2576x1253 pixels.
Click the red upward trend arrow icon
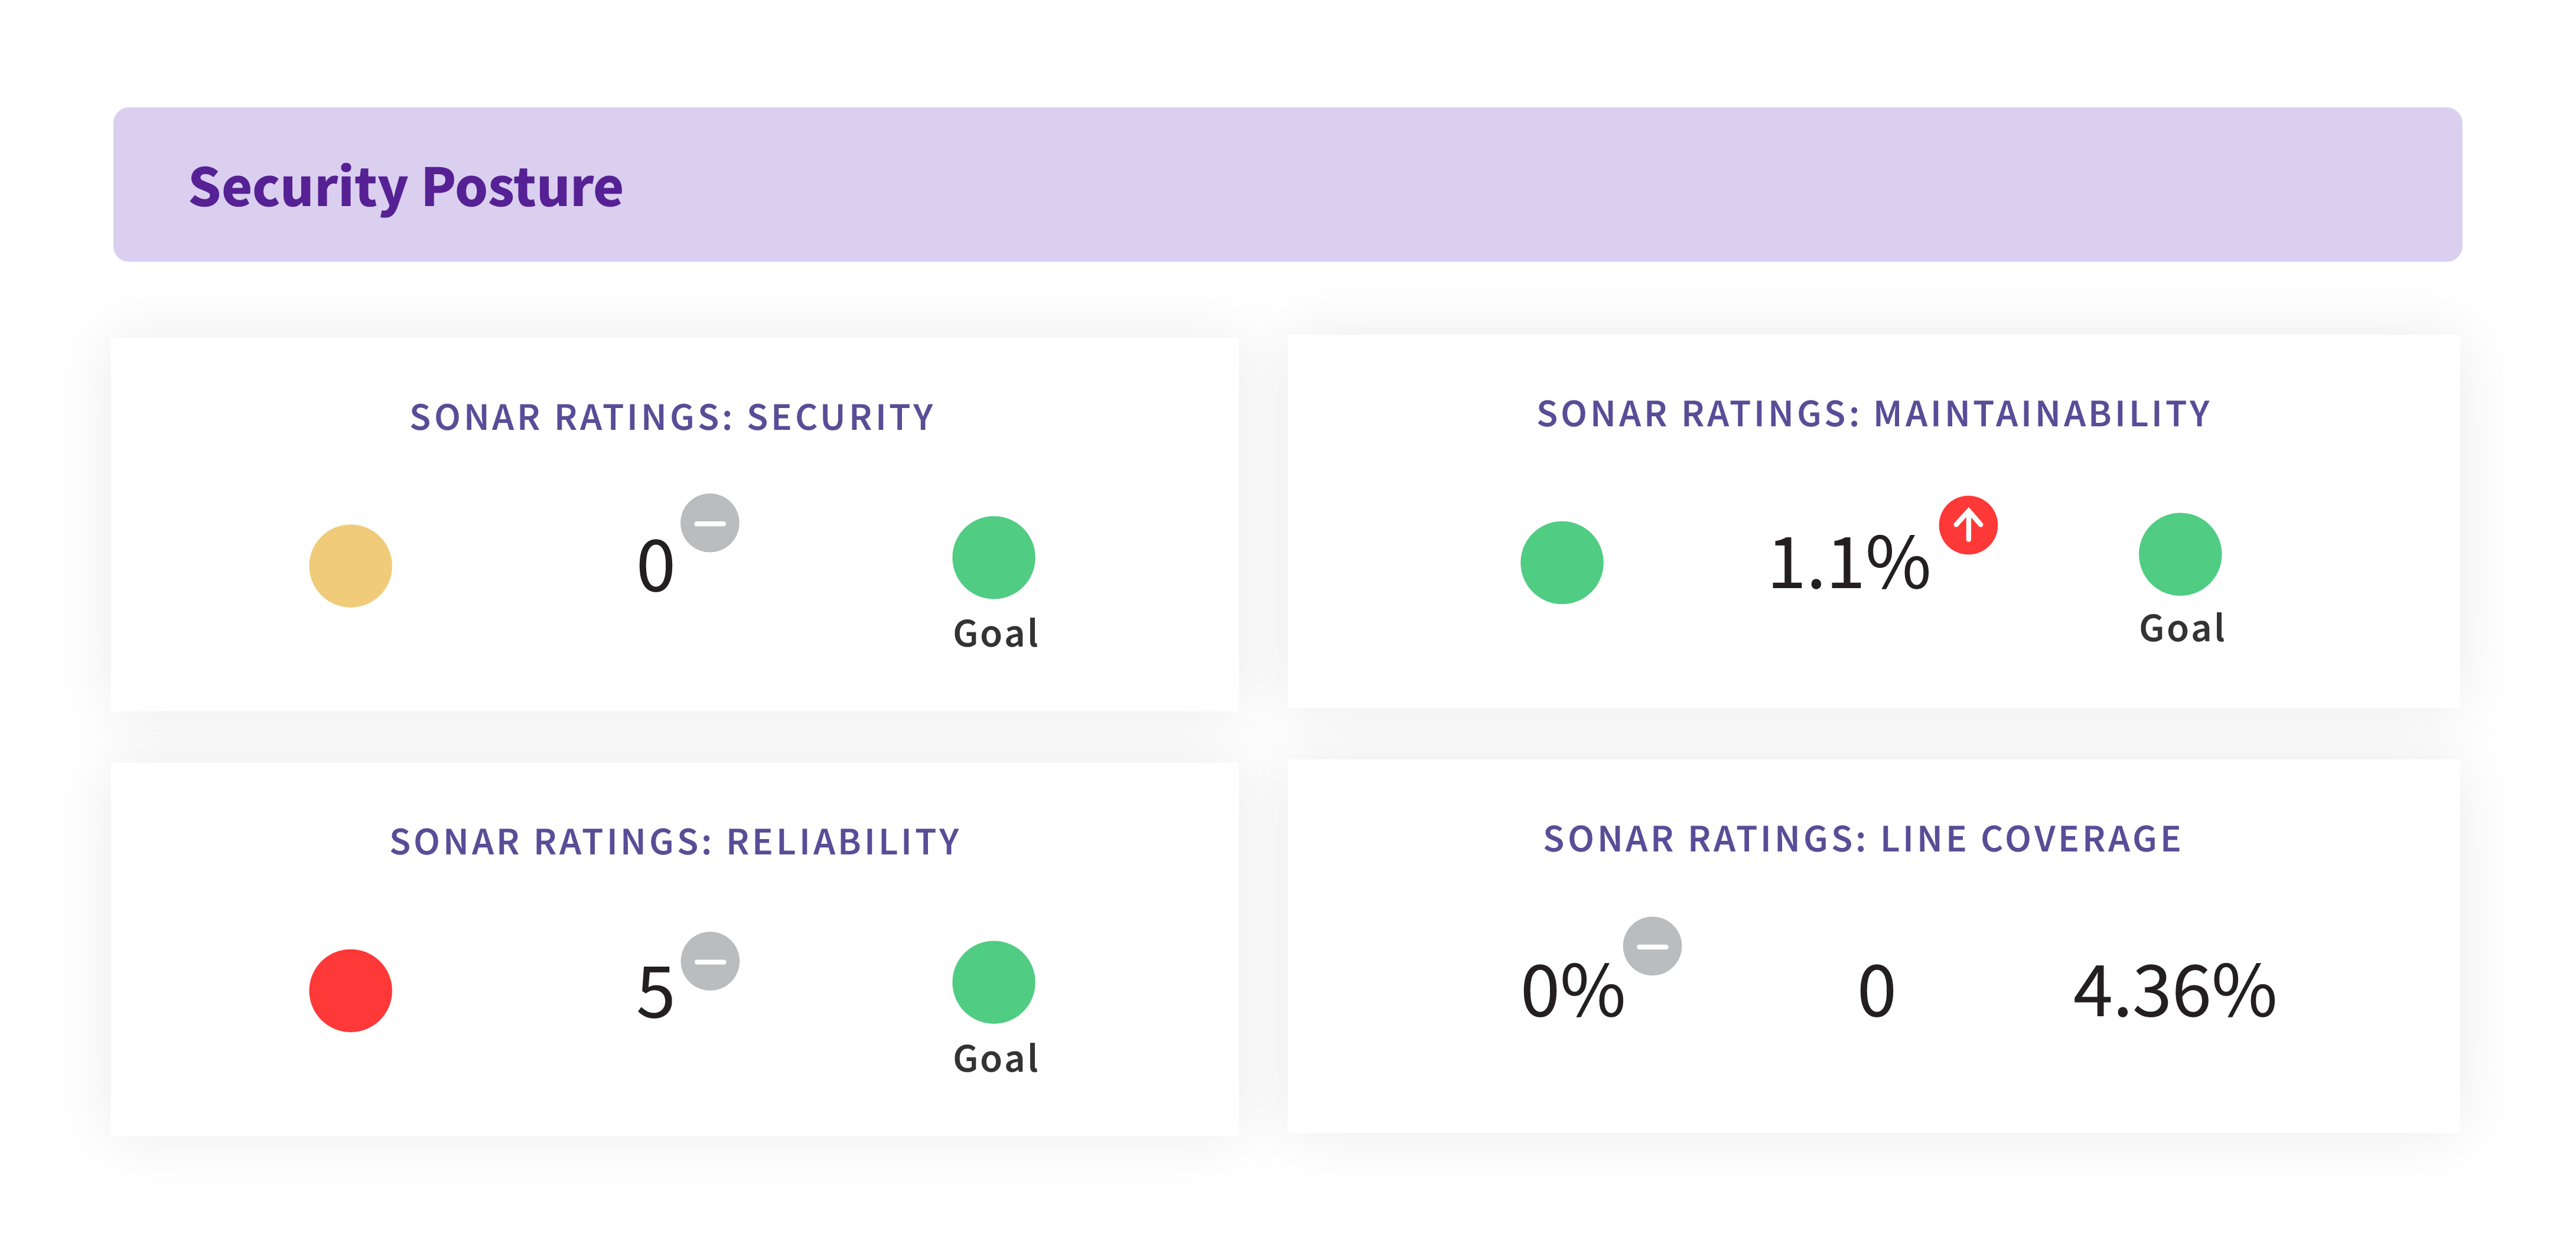1967,524
